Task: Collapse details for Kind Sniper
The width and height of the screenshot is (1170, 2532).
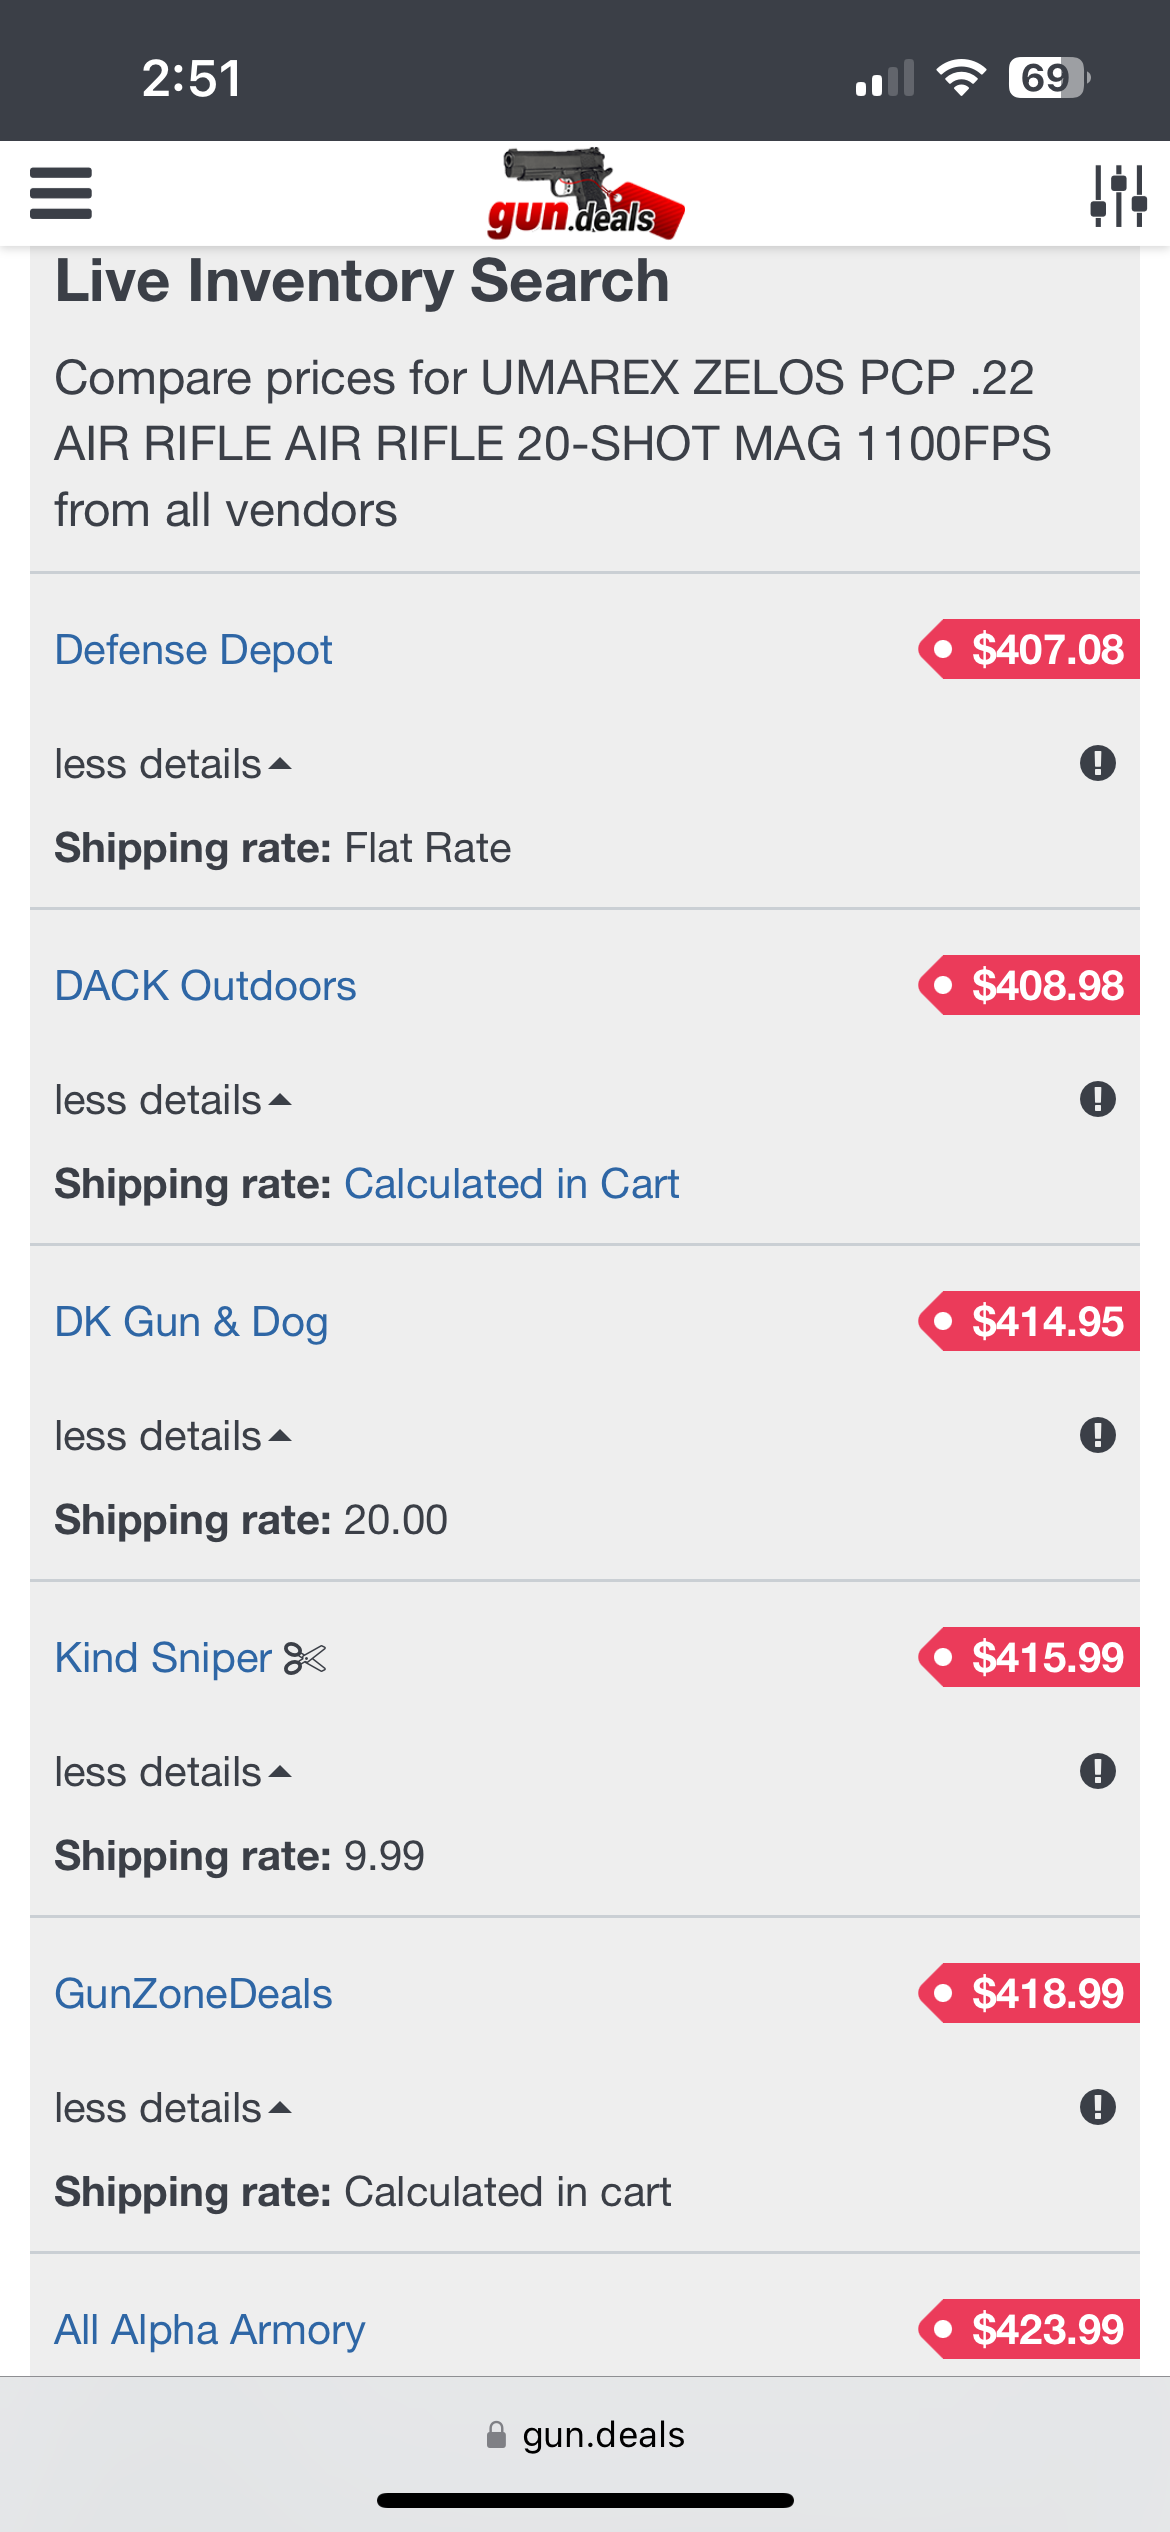Action: pyautogui.click(x=173, y=1772)
